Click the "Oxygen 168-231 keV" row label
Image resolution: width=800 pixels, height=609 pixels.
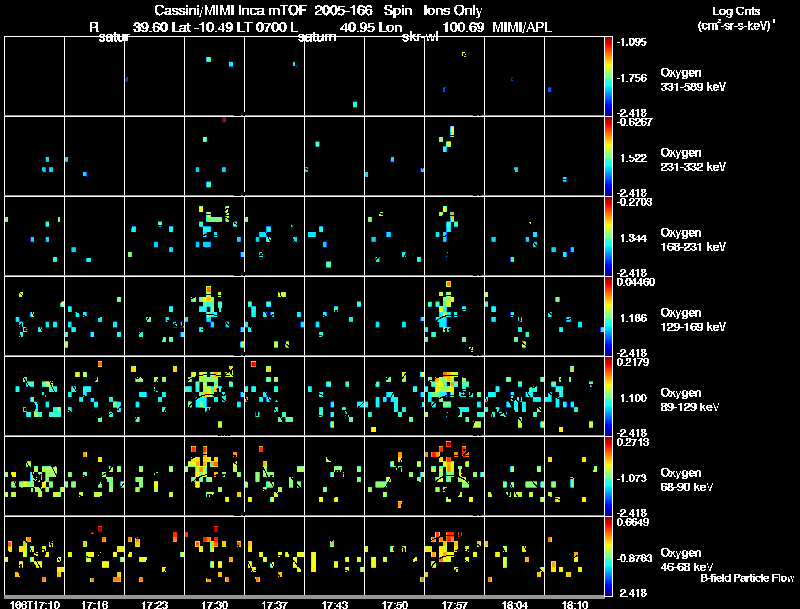(x=693, y=240)
